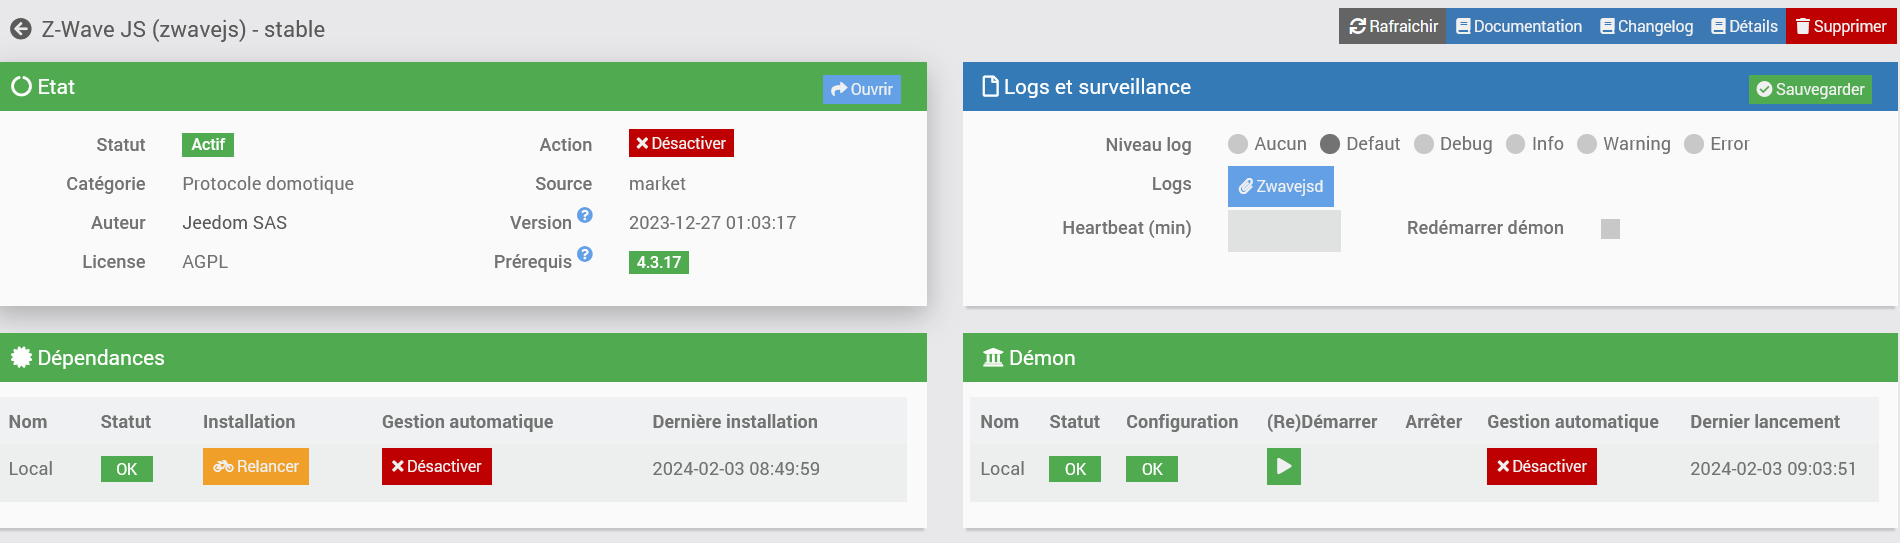Click the Protocole domotique category text
Screen dimensions: 1900x543
click(x=268, y=184)
